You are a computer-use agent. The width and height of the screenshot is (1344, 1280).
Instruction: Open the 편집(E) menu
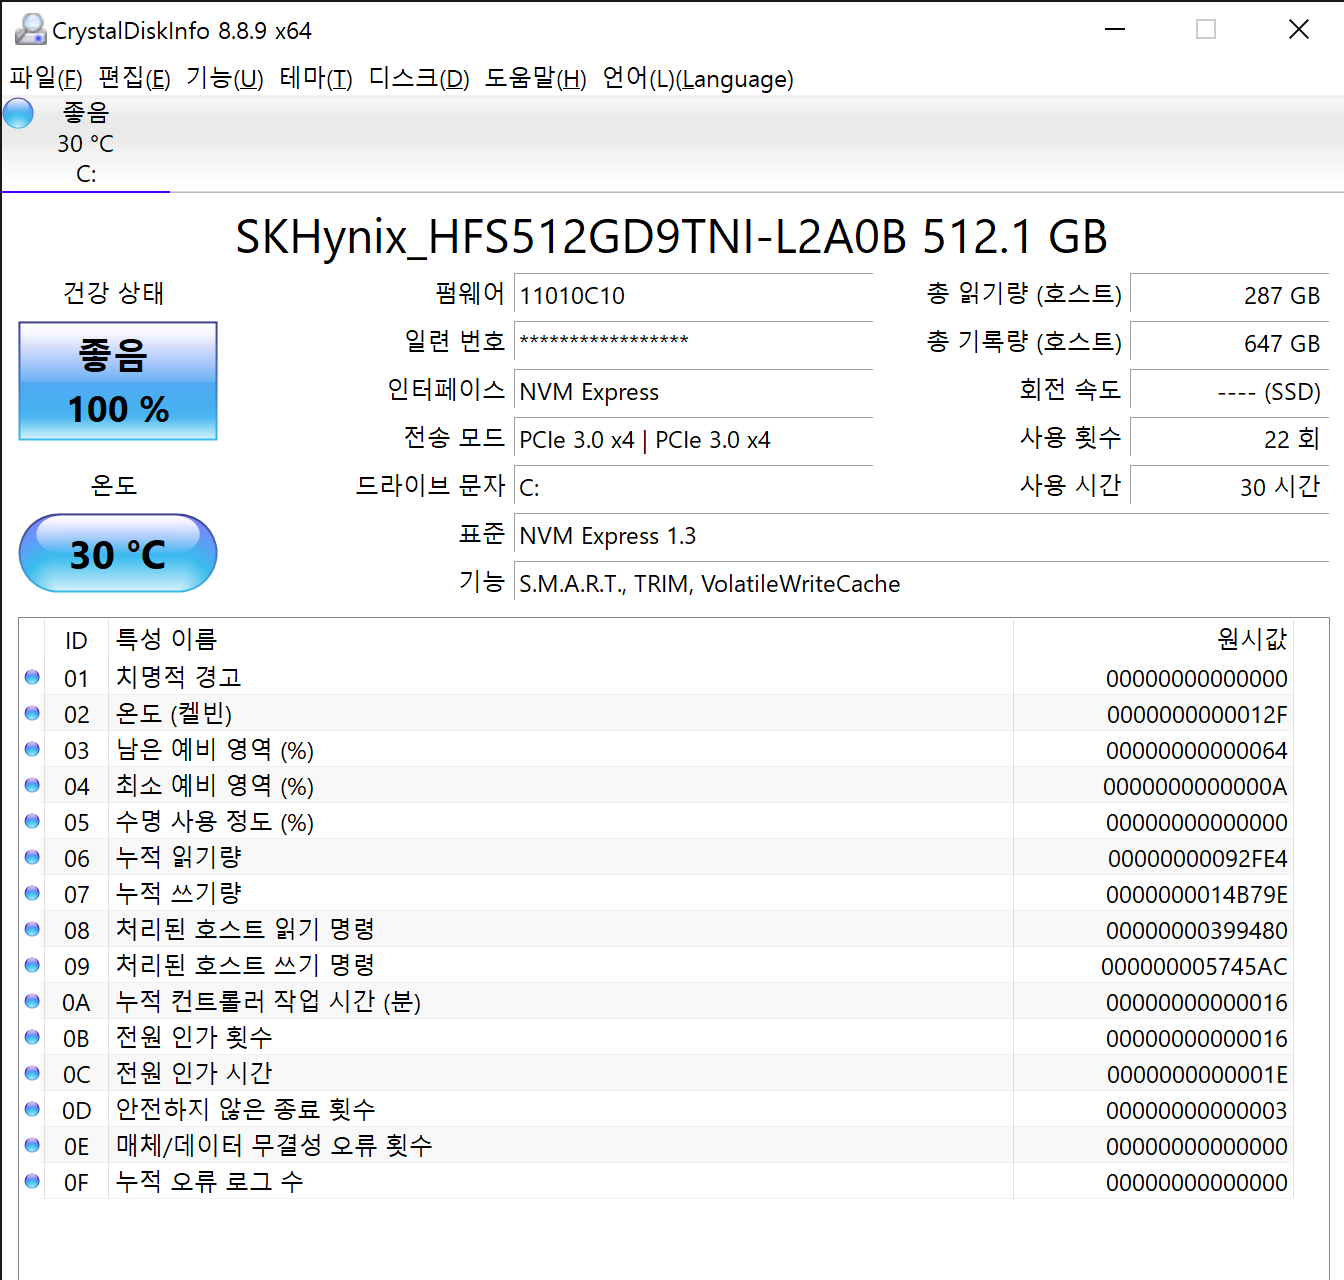tap(134, 78)
